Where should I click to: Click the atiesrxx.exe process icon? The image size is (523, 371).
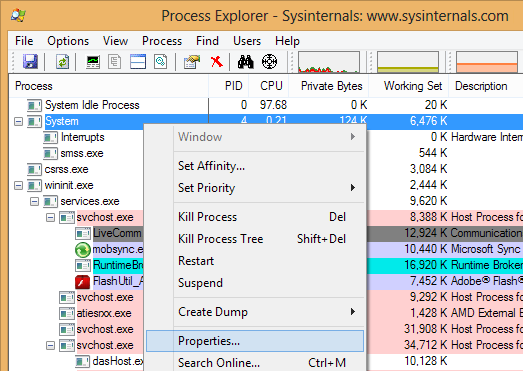pyautogui.click(x=67, y=313)
